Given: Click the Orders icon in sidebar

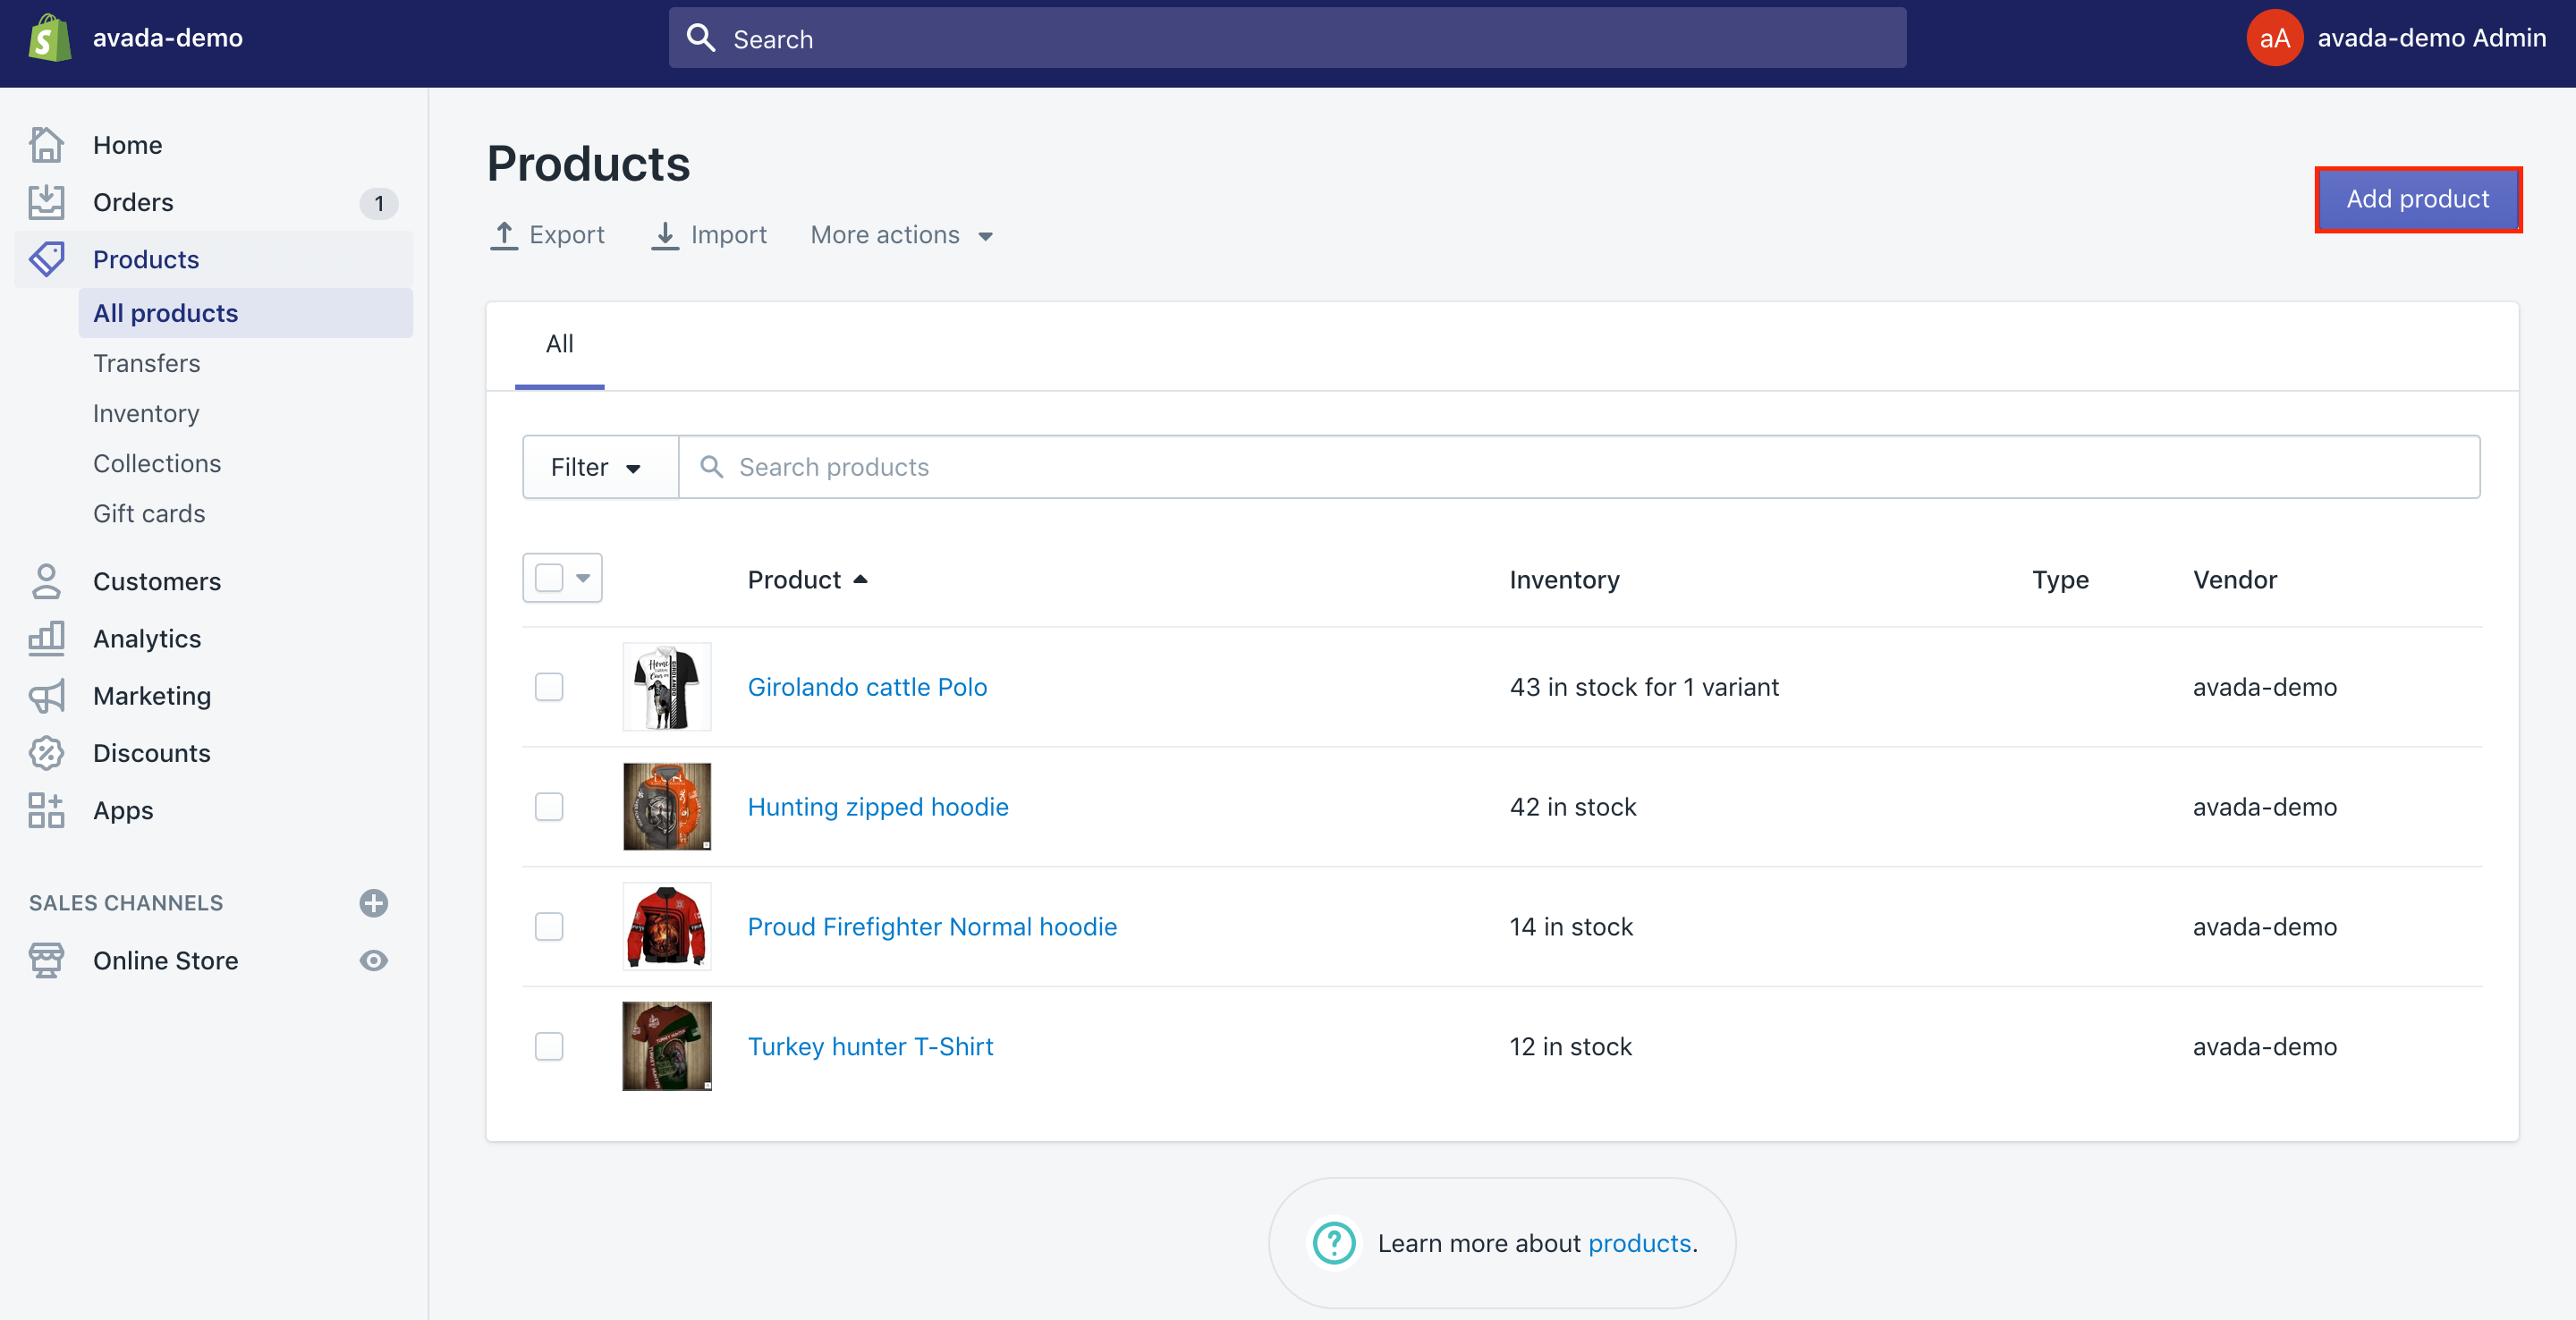Looking at the screenshot, I should 46,200.
